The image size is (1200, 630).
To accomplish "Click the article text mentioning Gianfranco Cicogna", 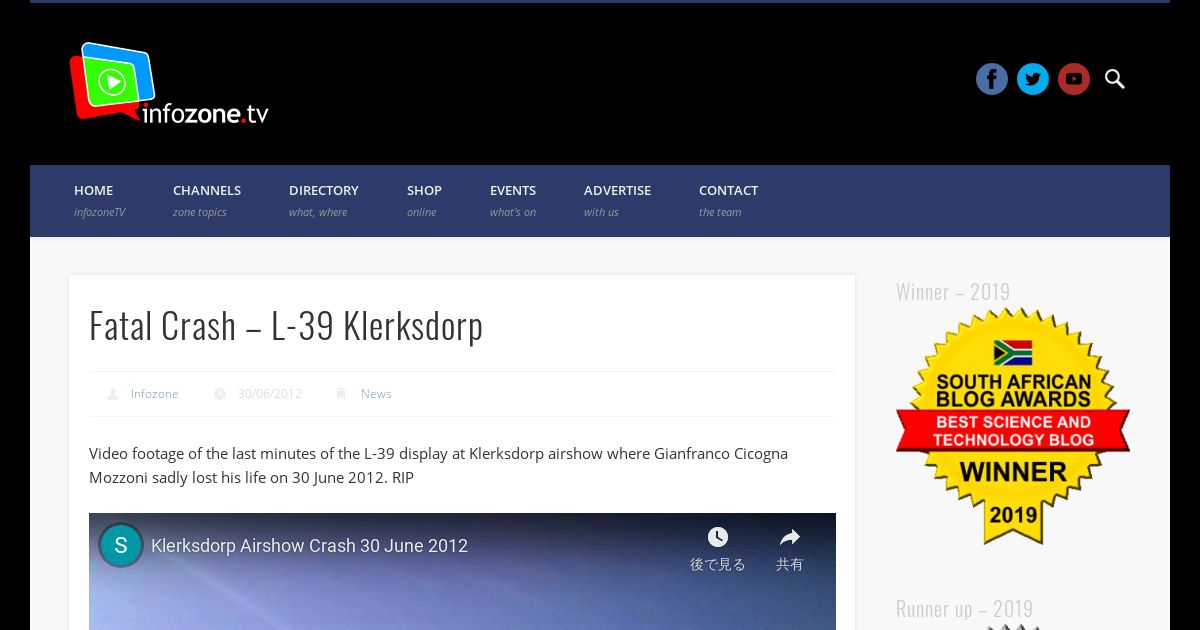I will click(x=438, y=466).
